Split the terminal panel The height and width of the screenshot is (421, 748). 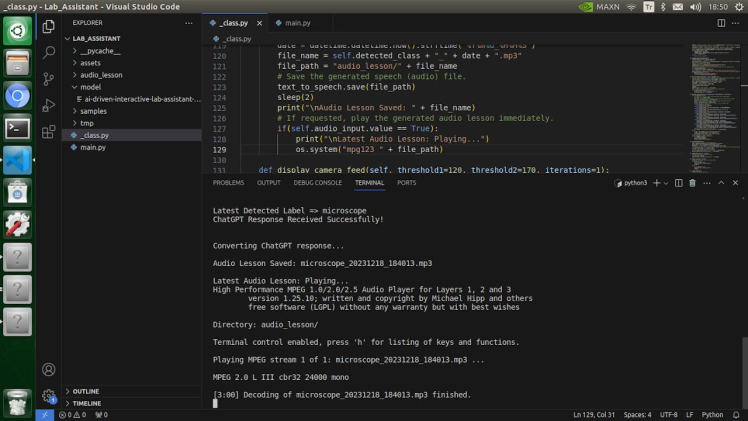coord(678,183)
